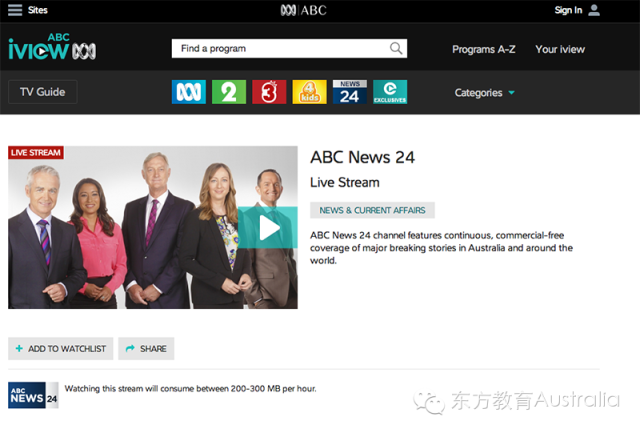Select the News 24 channel icon
The image size is (640, 433).
point(350,92)
